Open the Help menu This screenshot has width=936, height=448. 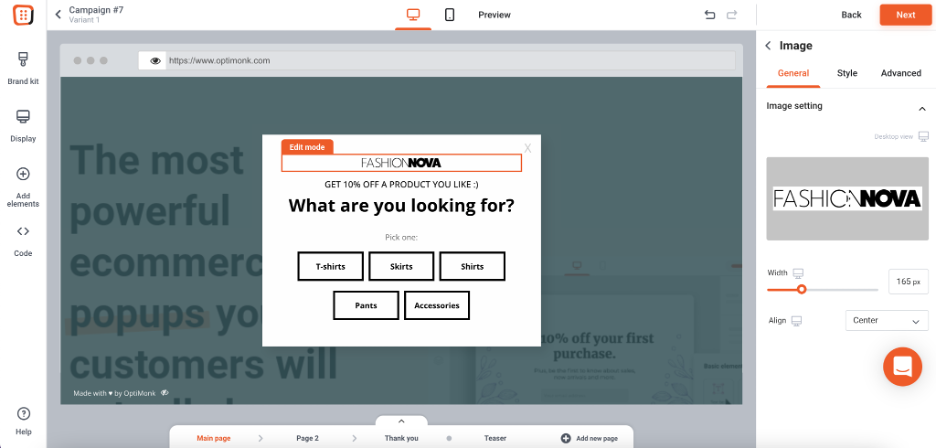23,421
